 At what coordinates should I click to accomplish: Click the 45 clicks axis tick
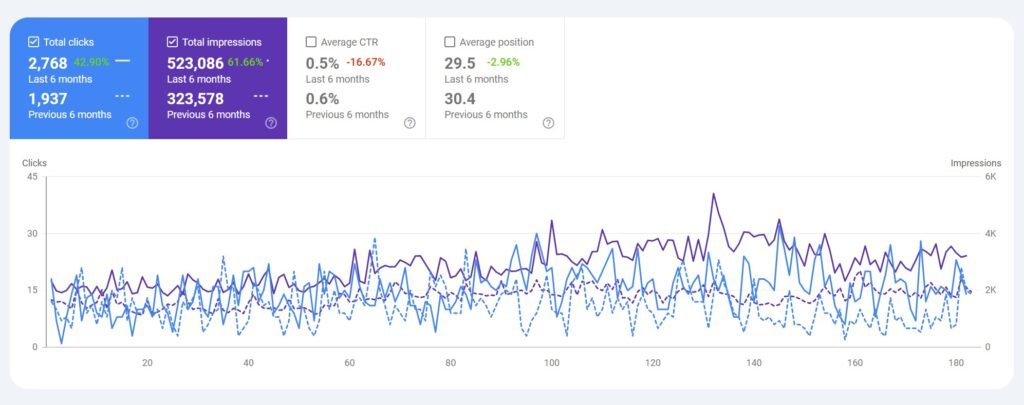pos(32,177)
